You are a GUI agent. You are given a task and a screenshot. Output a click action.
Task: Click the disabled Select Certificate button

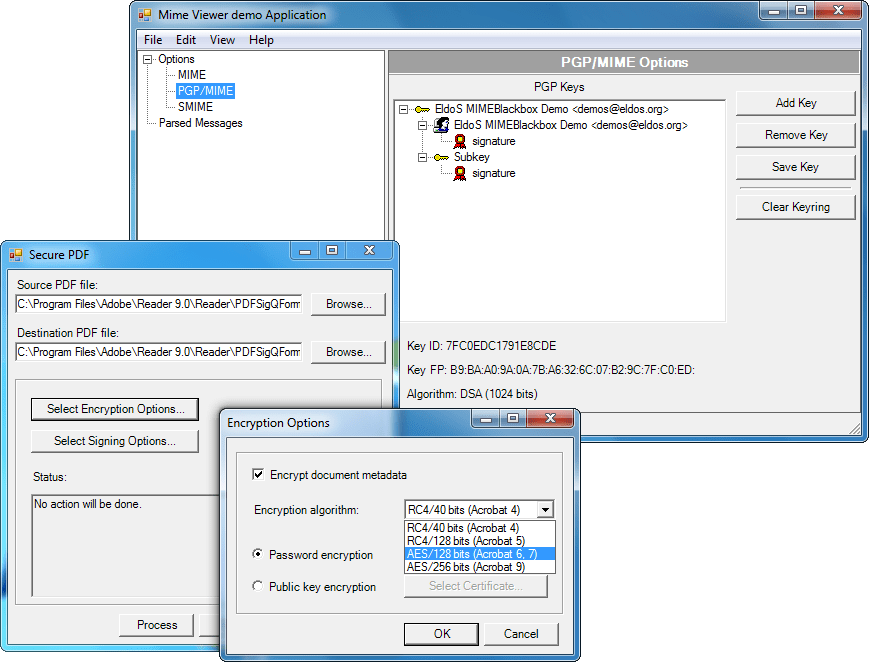[x=476, y=586]
